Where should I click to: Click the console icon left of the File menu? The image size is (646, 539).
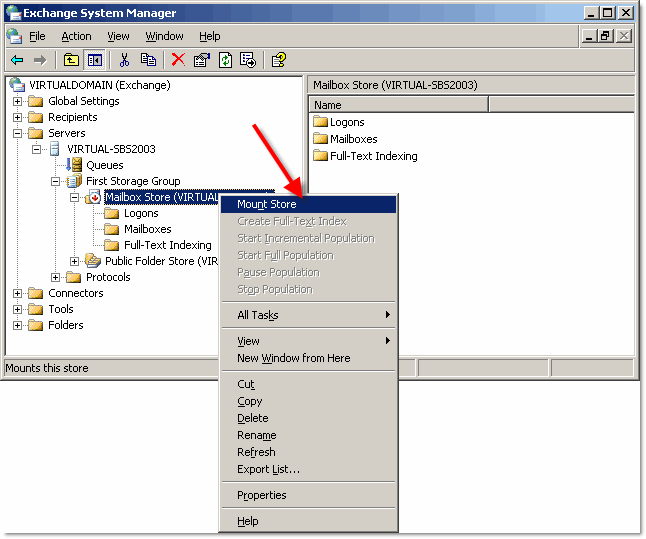click(15, 36)
